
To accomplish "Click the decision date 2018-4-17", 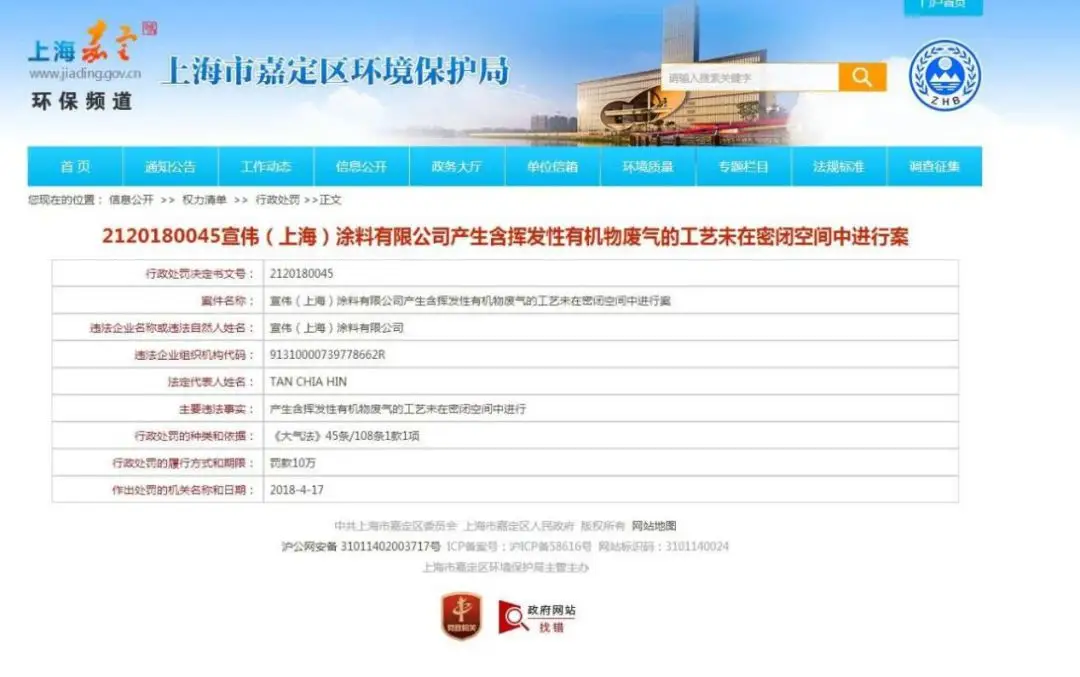I will (297, 490).
